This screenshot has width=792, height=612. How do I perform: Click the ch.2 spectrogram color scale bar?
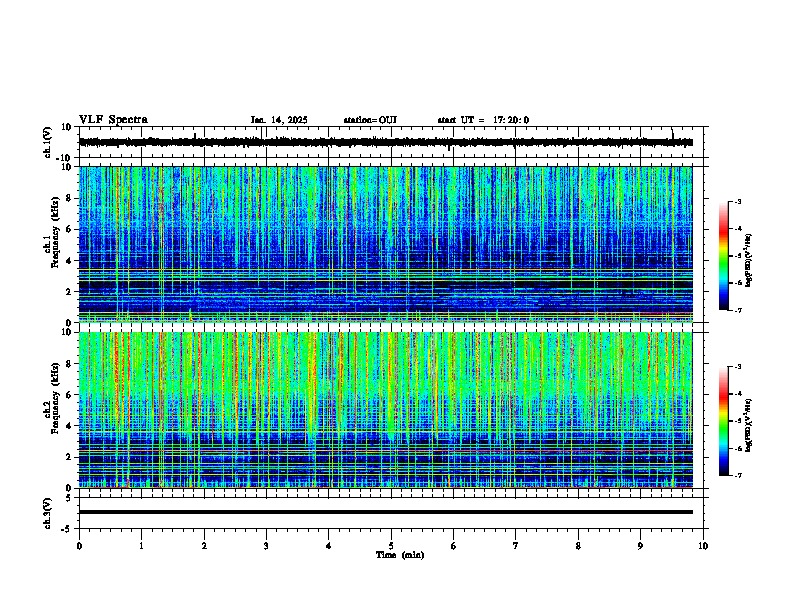[x=724, y=421]
